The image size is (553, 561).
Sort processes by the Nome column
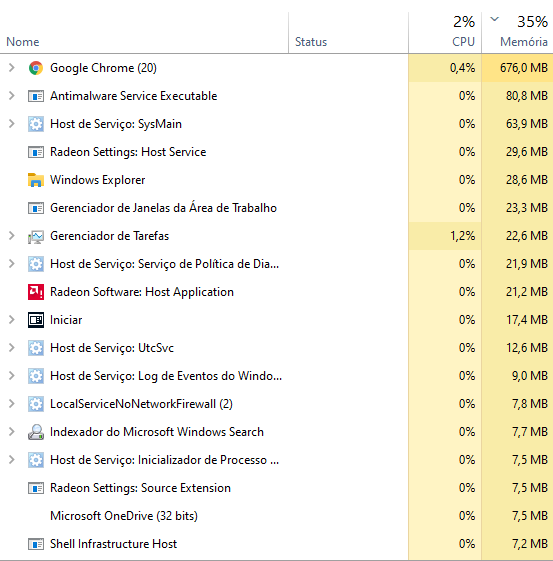click(144, 33)
